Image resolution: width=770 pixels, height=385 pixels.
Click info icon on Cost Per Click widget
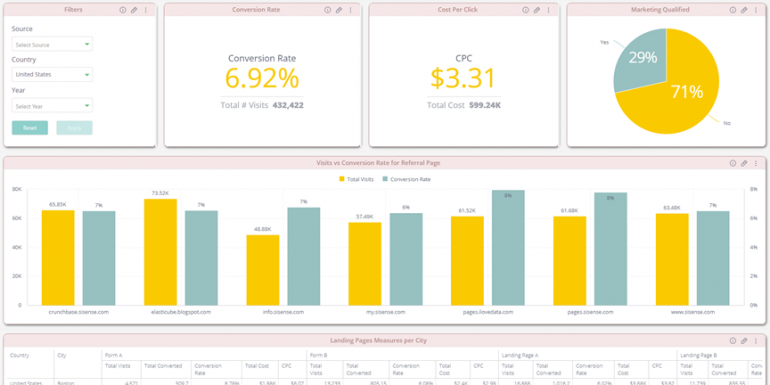525,10
